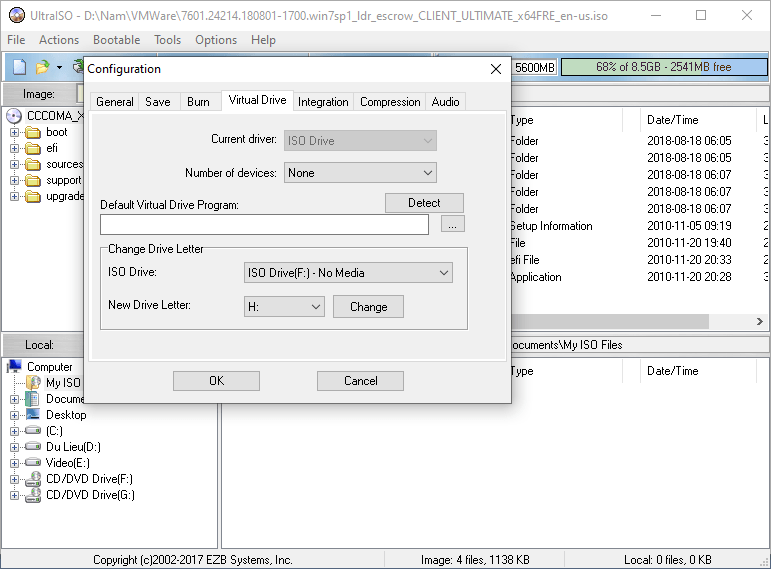The image size is (771, 569).
Task: Click the 68% of 8.5GB capacity bar
Action: tap(664, 67)
